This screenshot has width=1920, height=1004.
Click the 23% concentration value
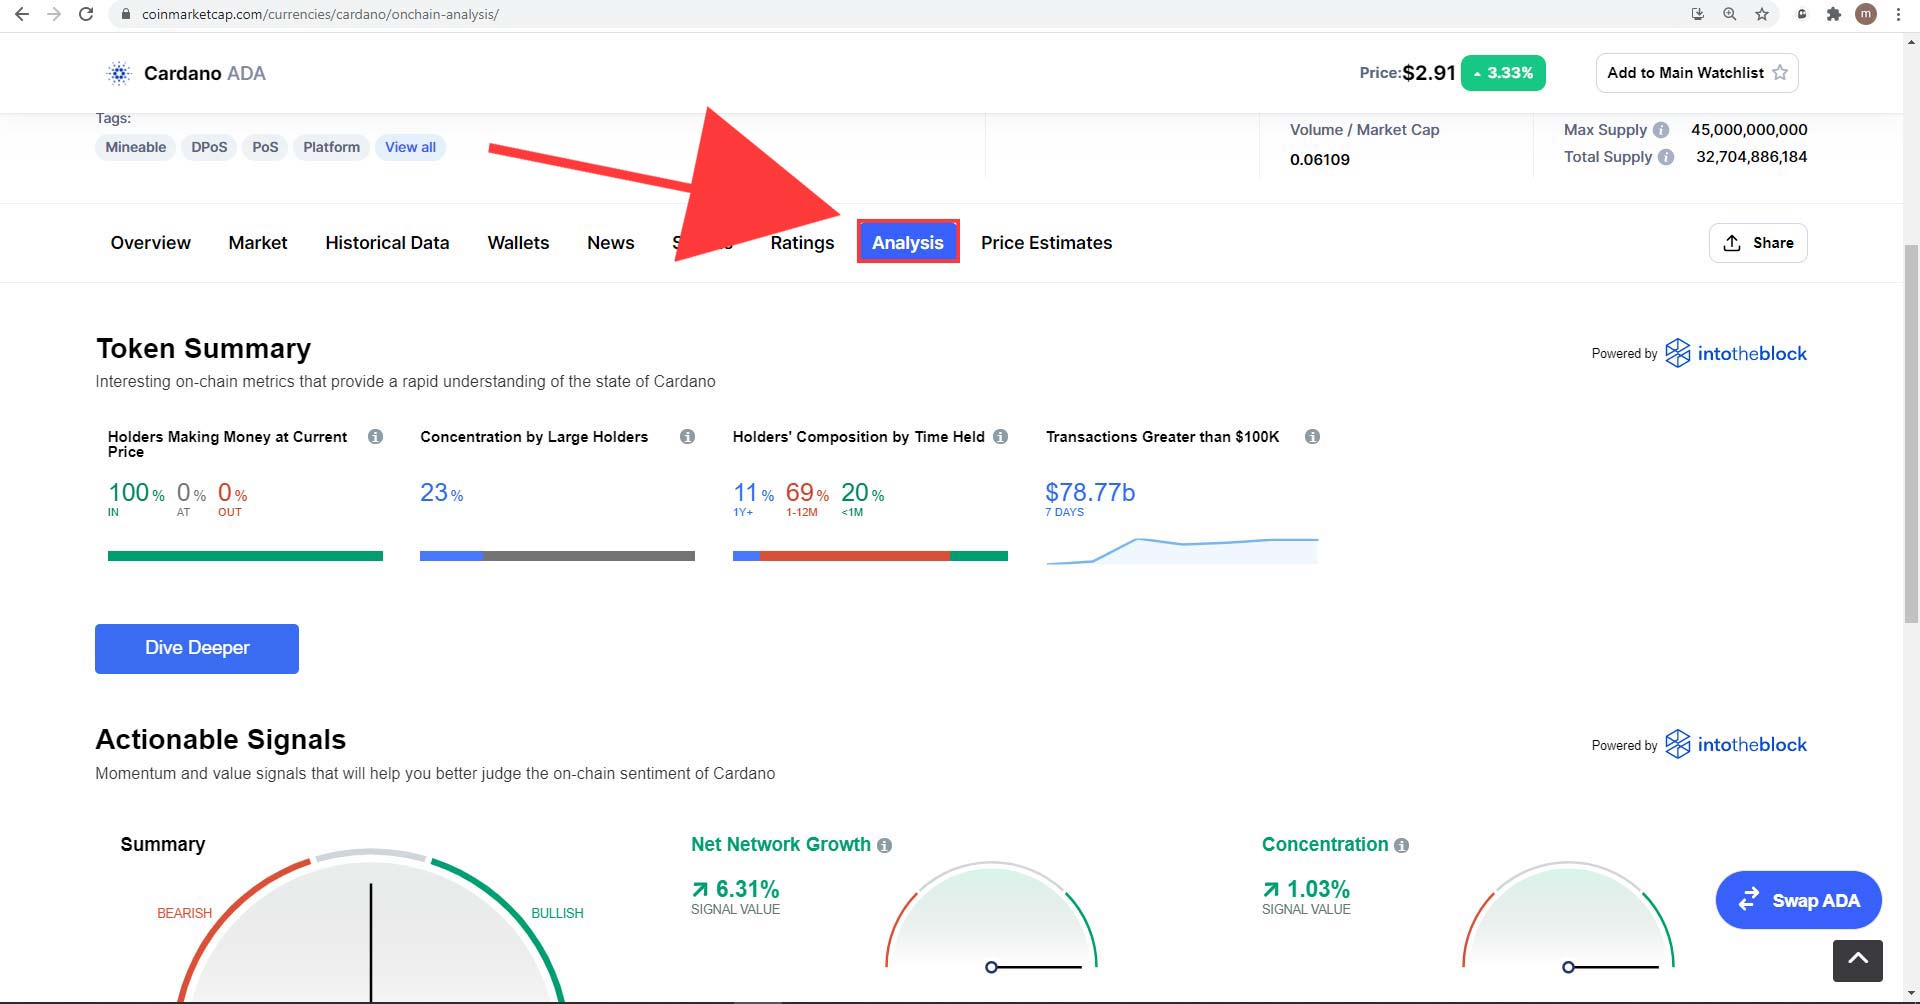point(441,493)
